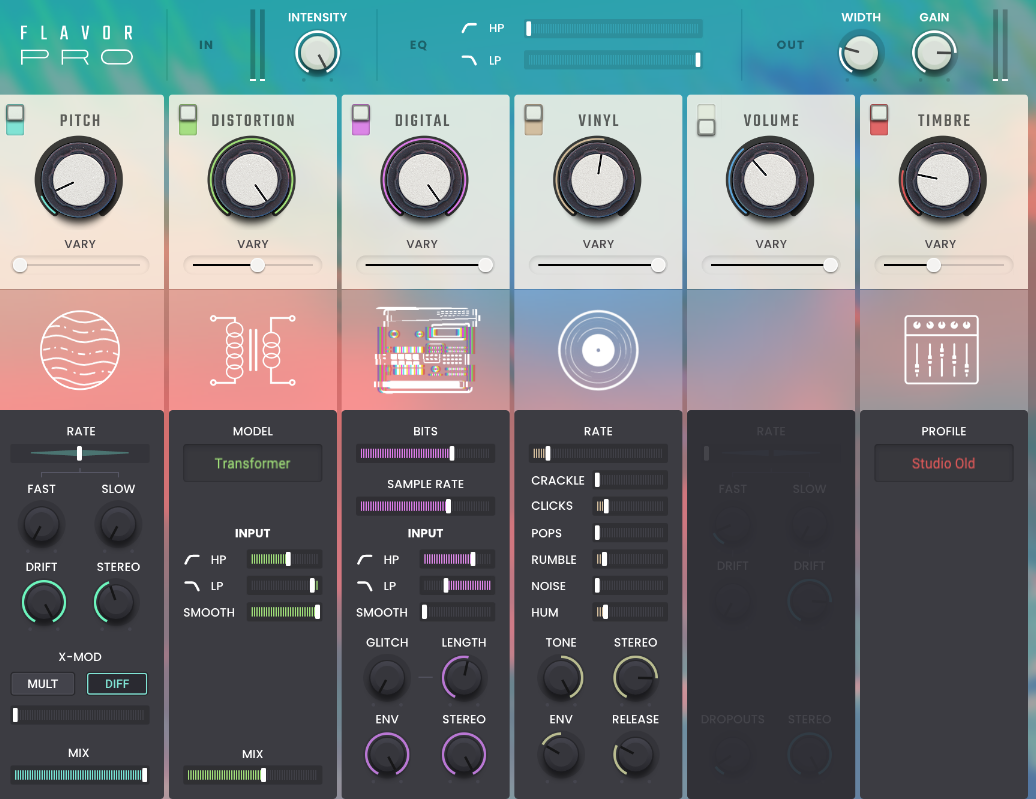1036x799 pixels.
Task: Click the output Gain knob
Action: click(x=934, y=53)
